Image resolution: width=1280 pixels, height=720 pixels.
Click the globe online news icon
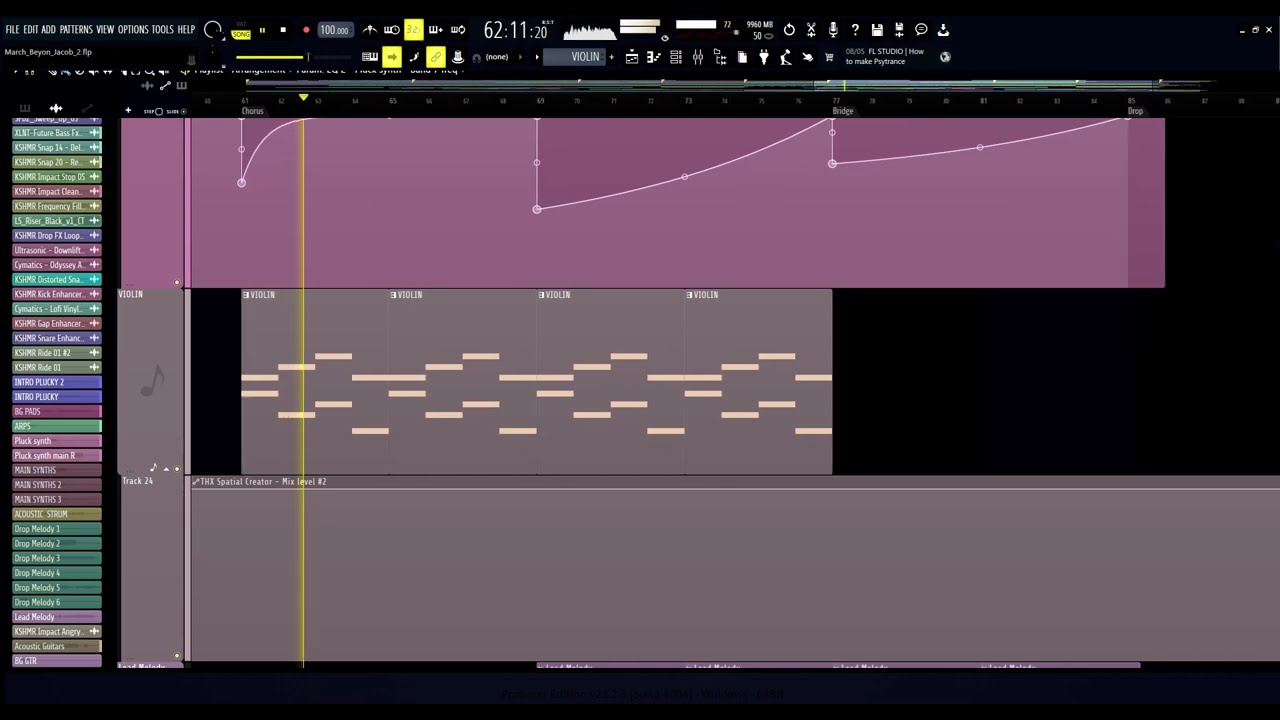[x=945, y=57]
